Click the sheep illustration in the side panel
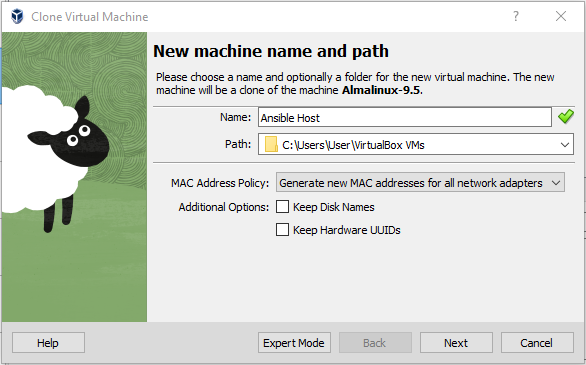 [55, 159]
